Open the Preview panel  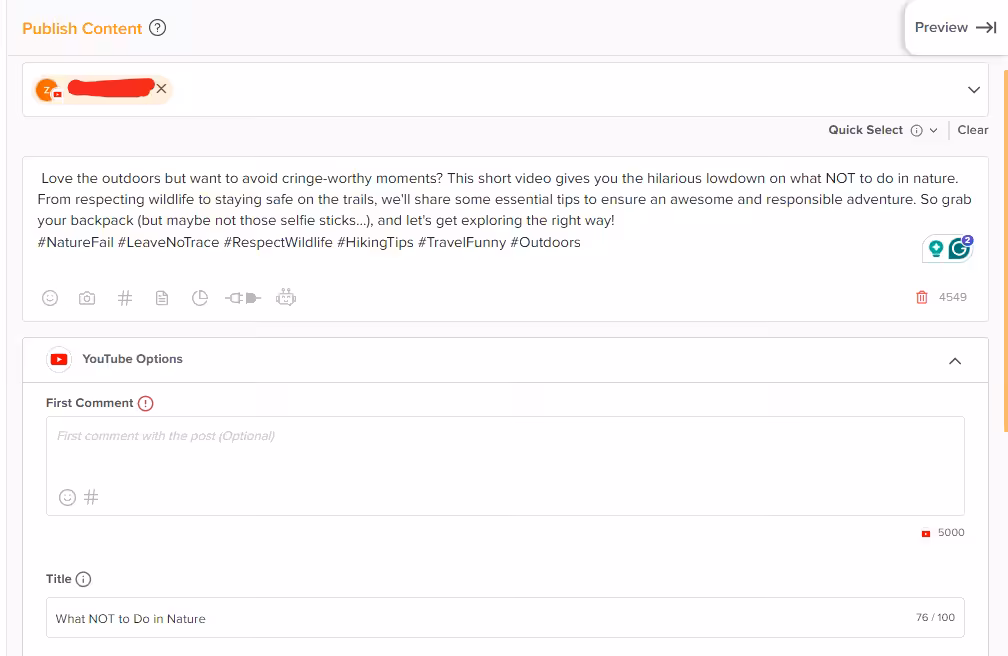[x=955, y=28]
